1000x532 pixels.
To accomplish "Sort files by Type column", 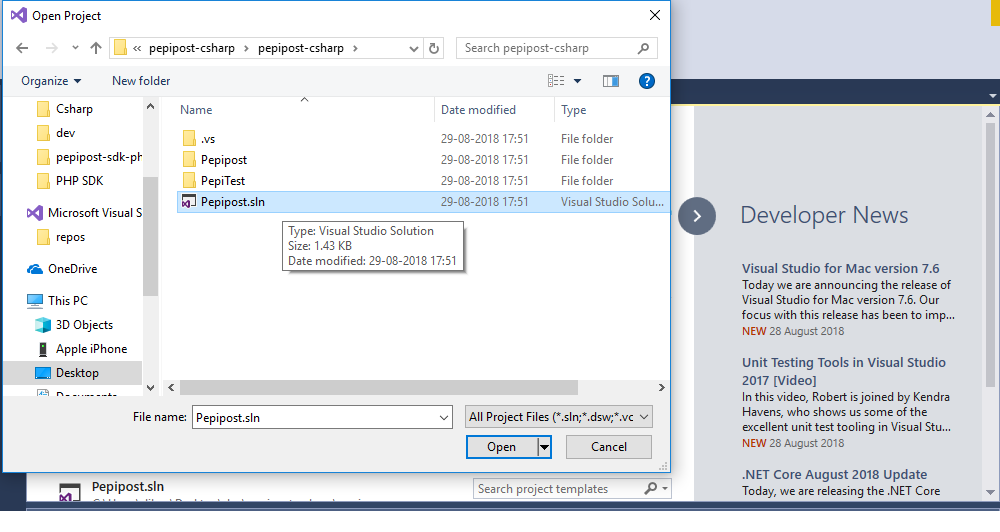I will coord(573,110).
